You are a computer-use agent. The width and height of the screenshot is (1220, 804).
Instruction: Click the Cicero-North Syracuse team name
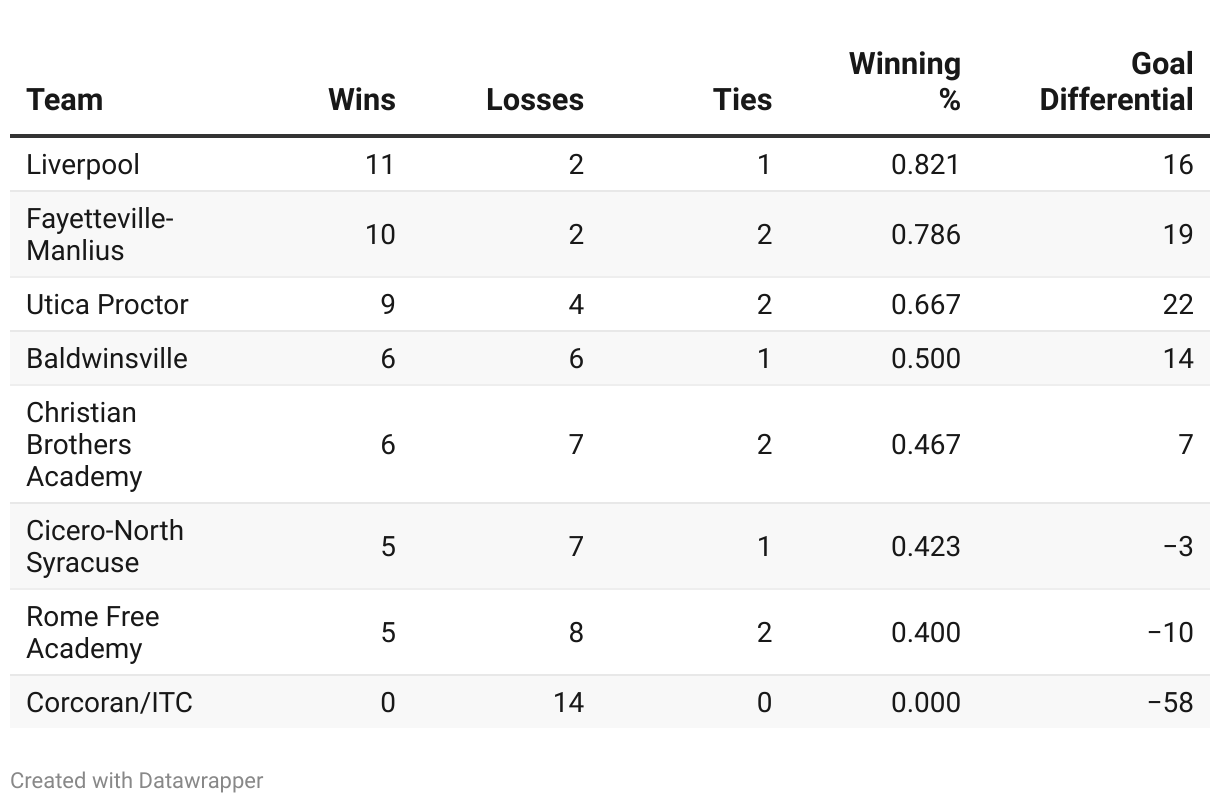pos(105,546)
